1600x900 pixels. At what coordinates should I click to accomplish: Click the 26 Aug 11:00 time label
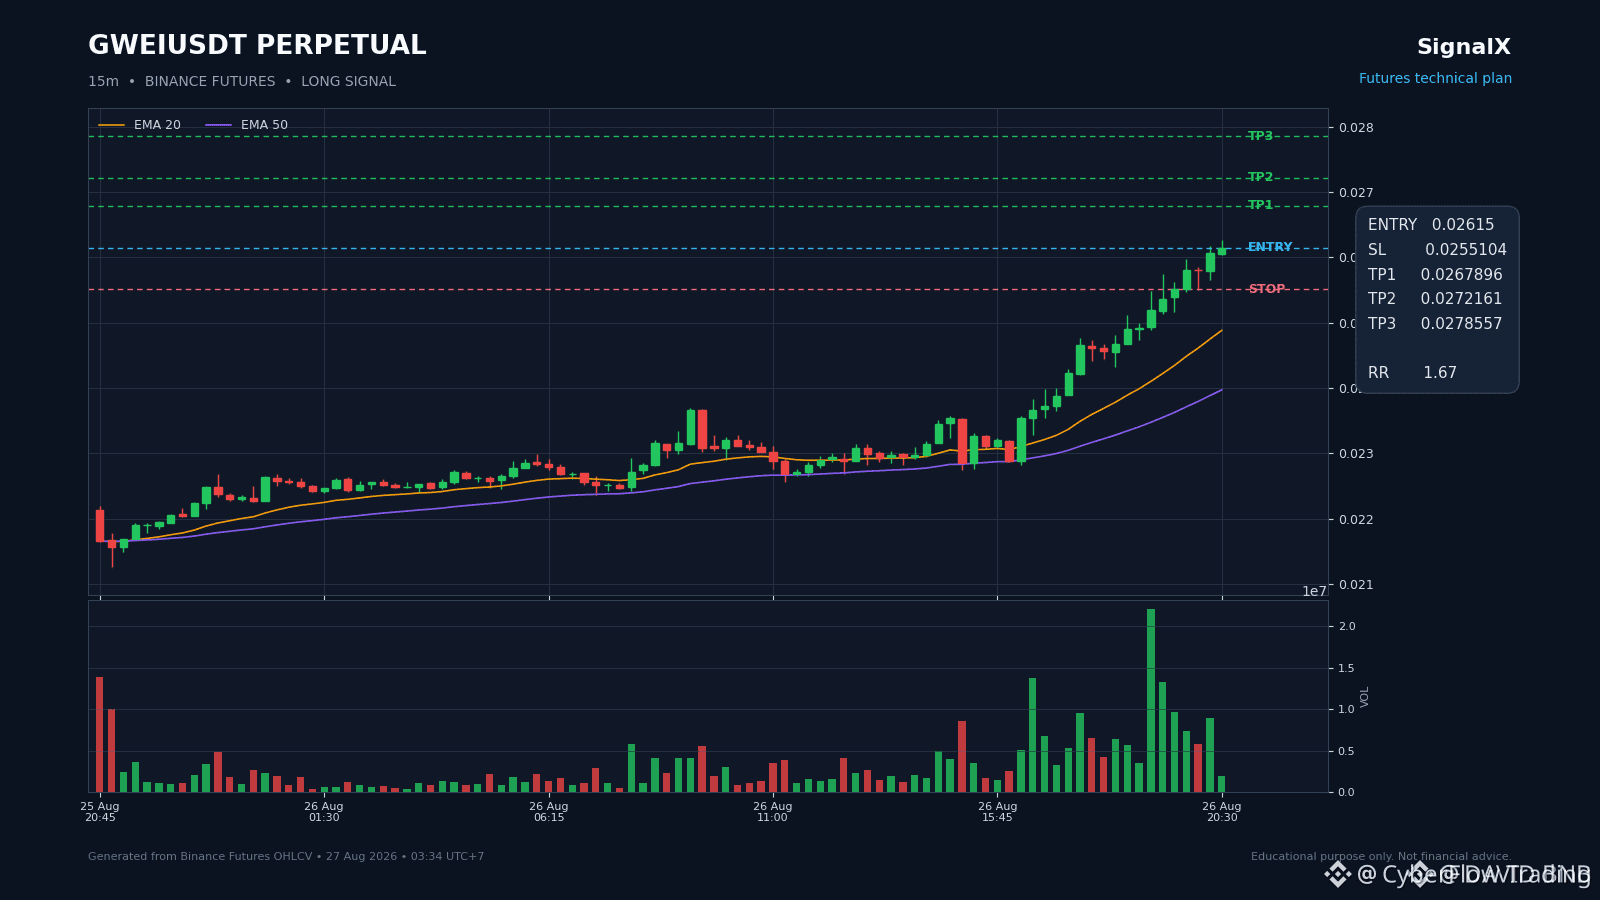(x=773, y=812)
